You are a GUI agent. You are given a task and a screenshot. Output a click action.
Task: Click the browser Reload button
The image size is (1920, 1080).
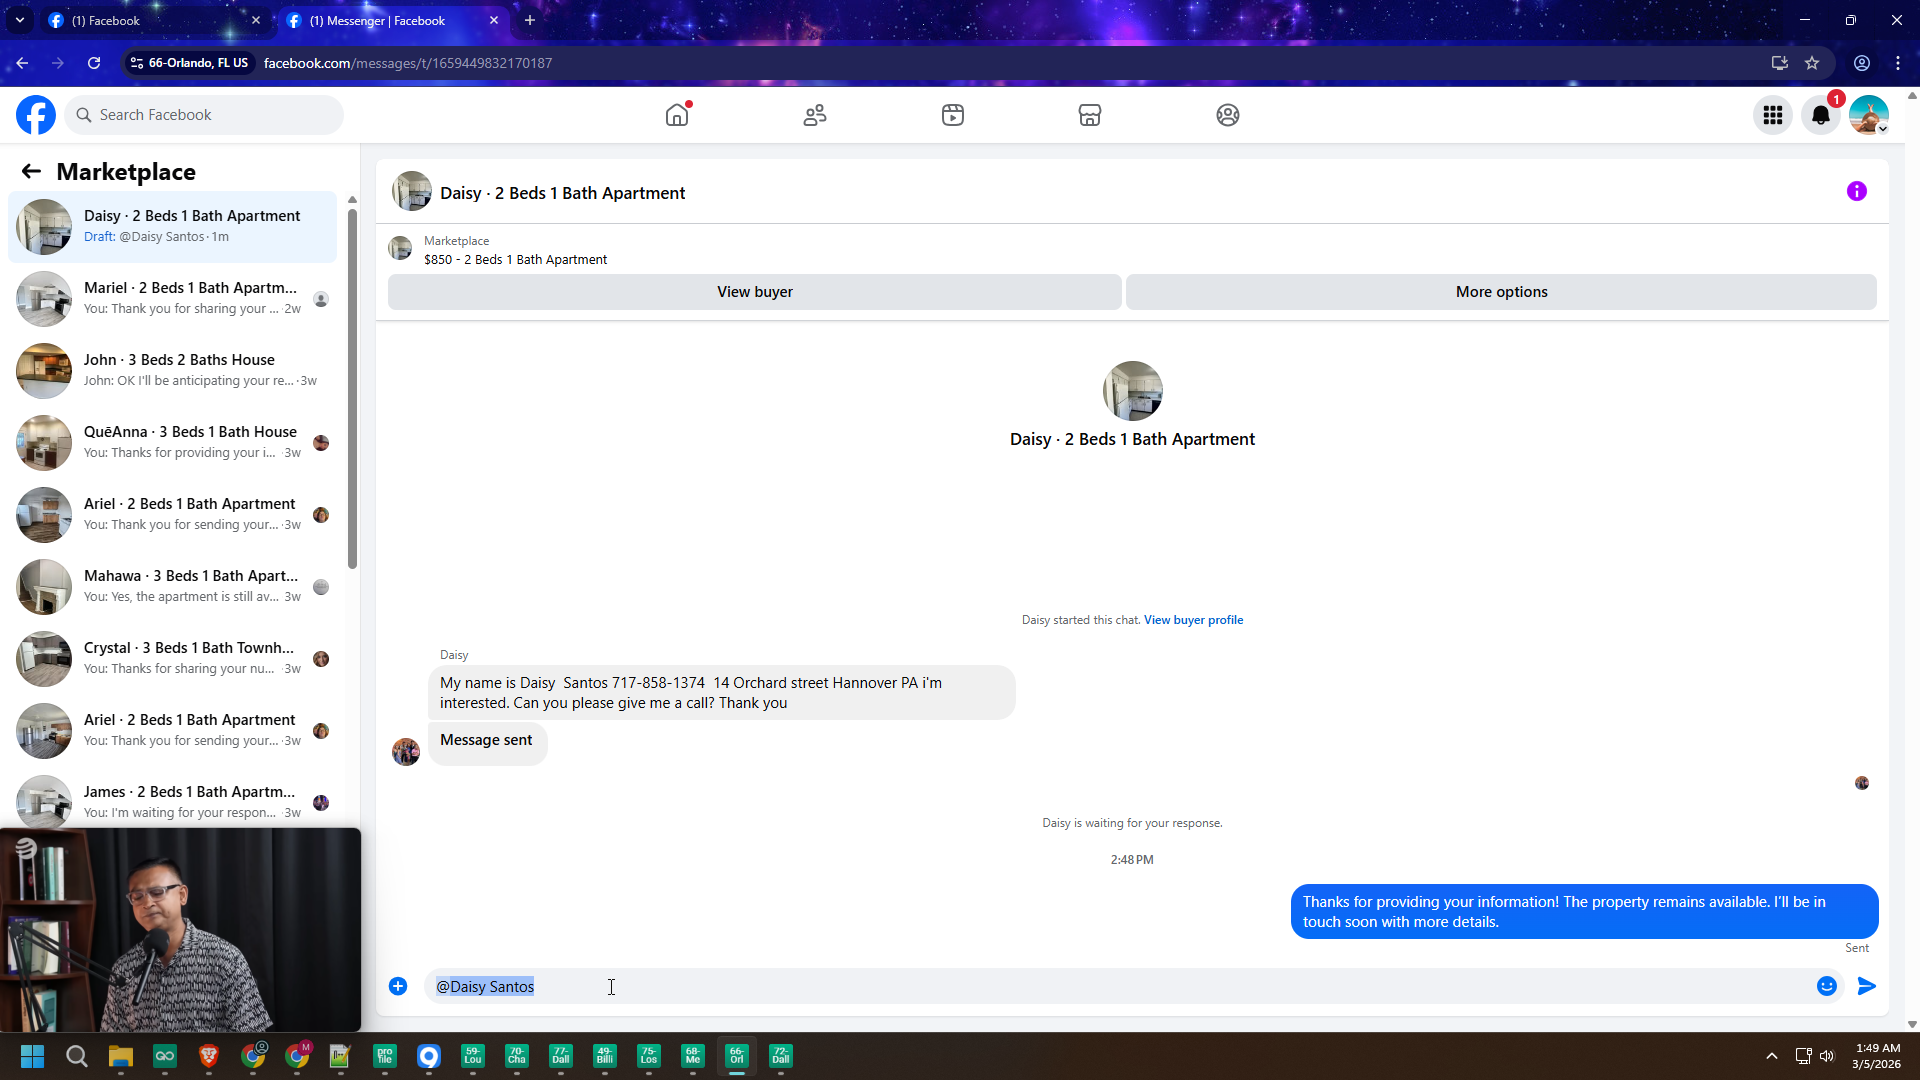[94, 63]
